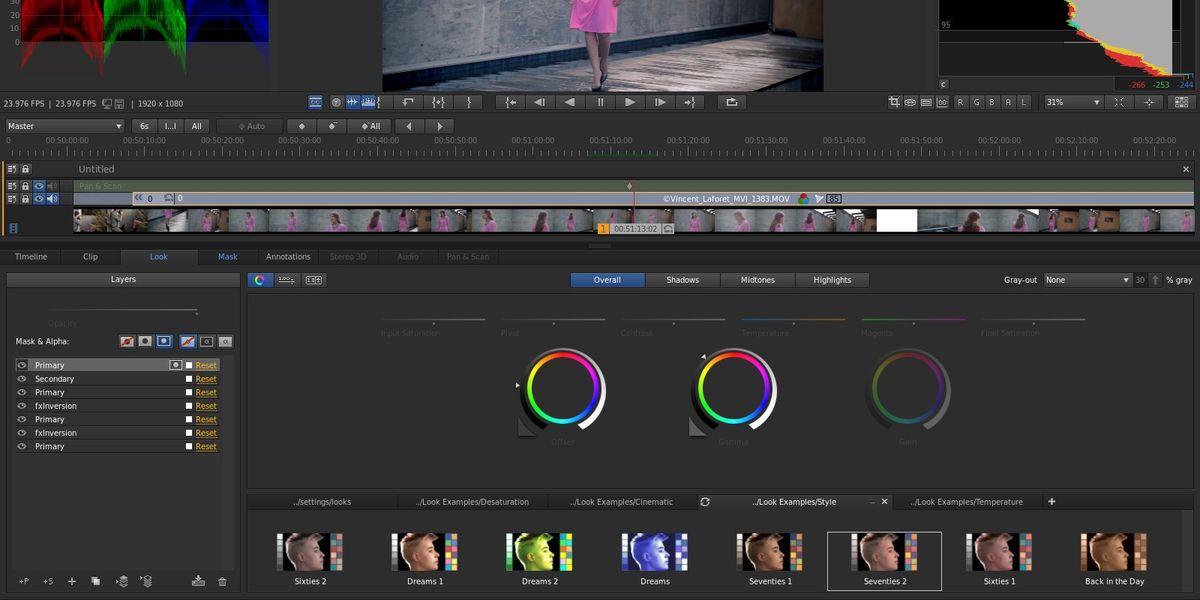The width and height of the screenshot is (1200, 600).
Task: Click the Offset color wheel
Action: point(564,389)
